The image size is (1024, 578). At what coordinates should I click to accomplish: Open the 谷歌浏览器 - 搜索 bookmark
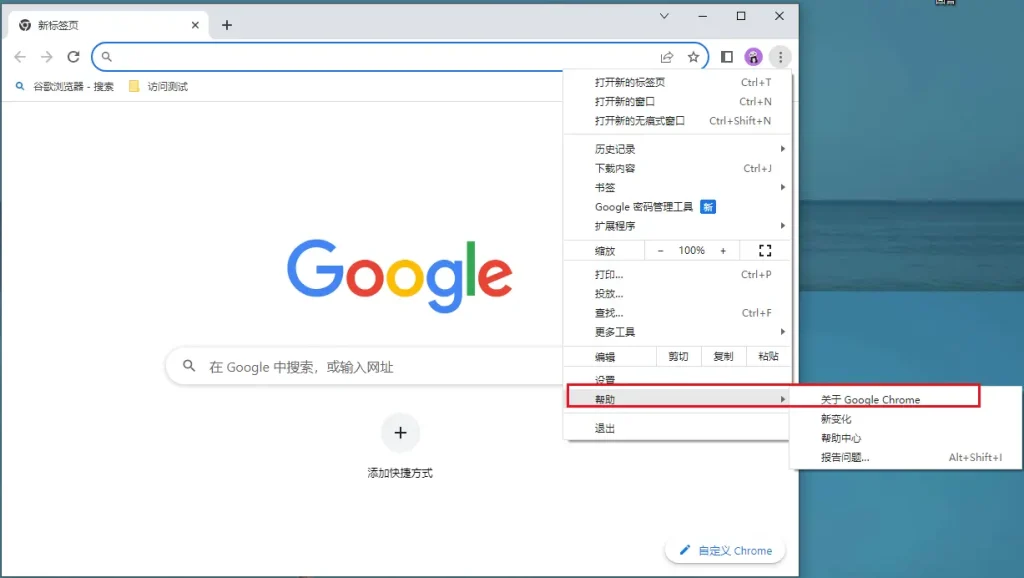[65, 86]
